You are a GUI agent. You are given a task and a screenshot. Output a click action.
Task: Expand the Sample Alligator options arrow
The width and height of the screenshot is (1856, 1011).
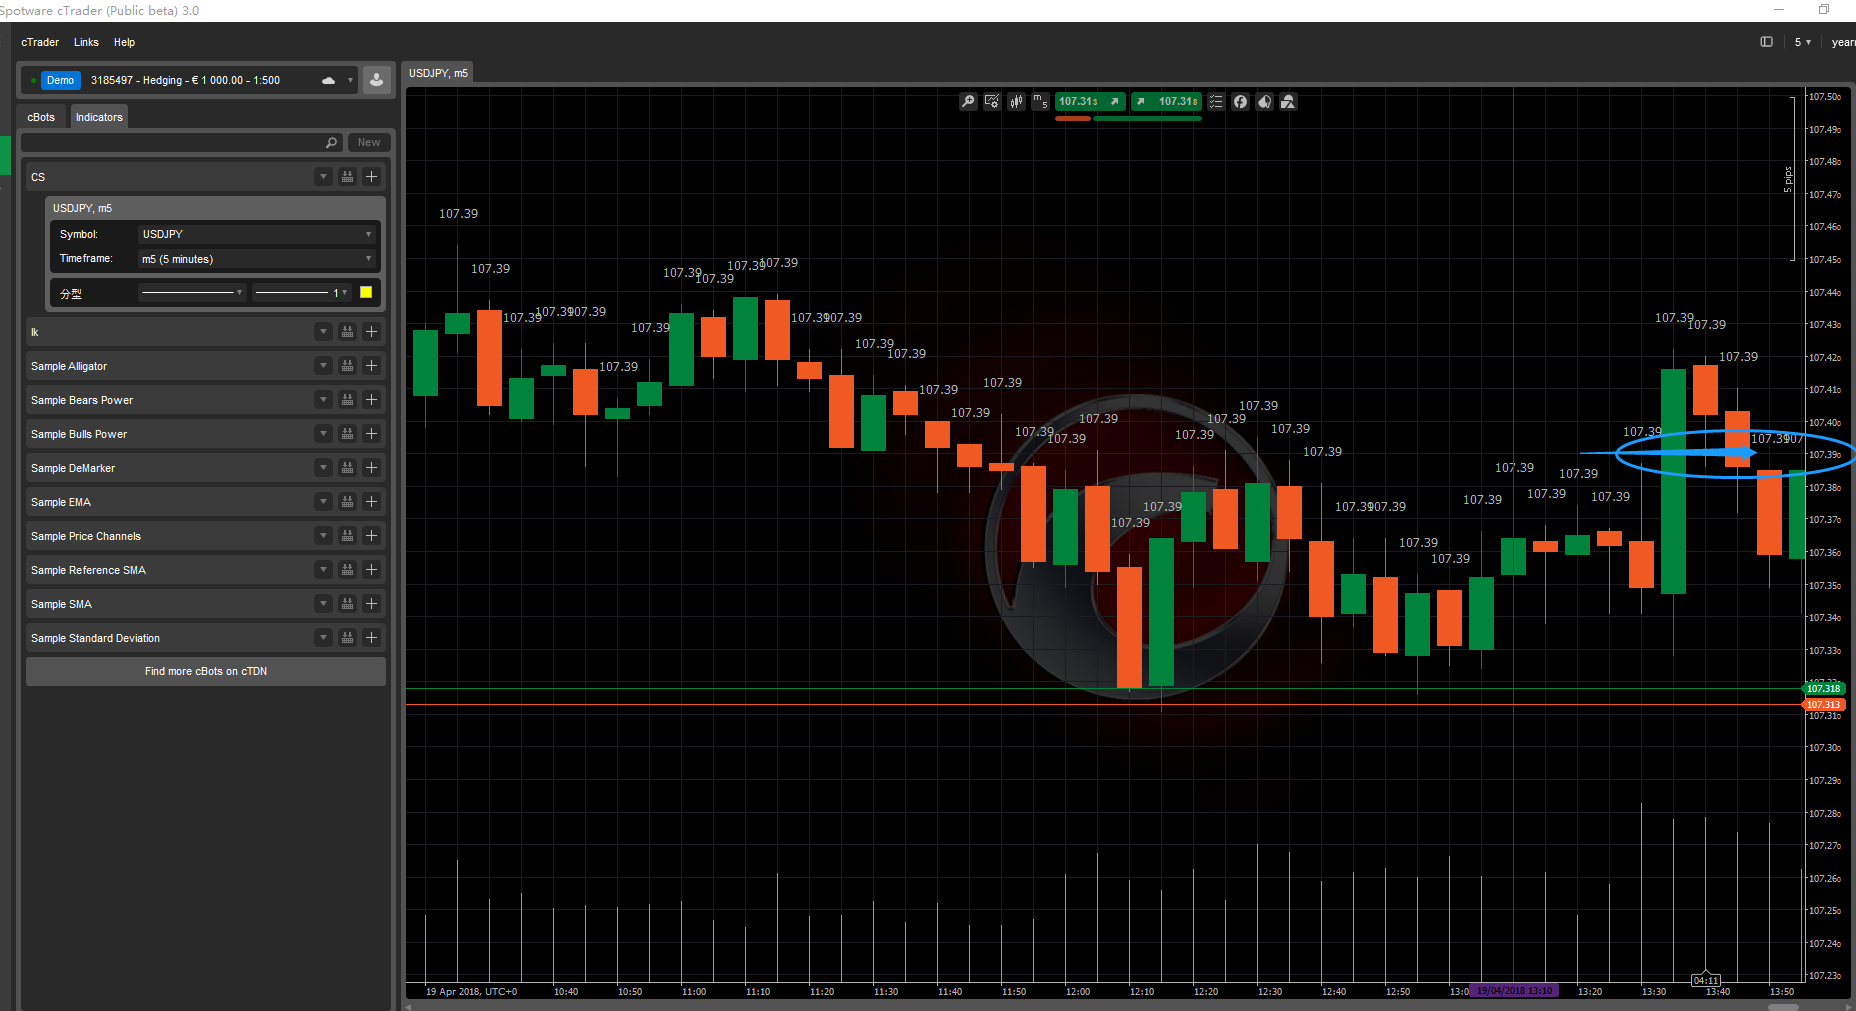click(323, 366)
